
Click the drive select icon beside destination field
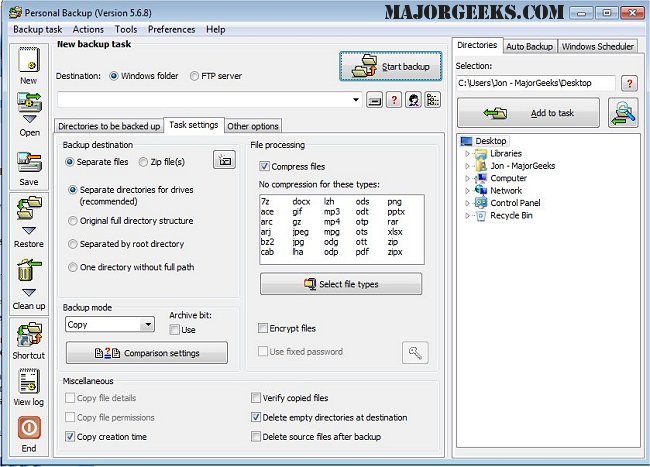(x=374, y=100)
